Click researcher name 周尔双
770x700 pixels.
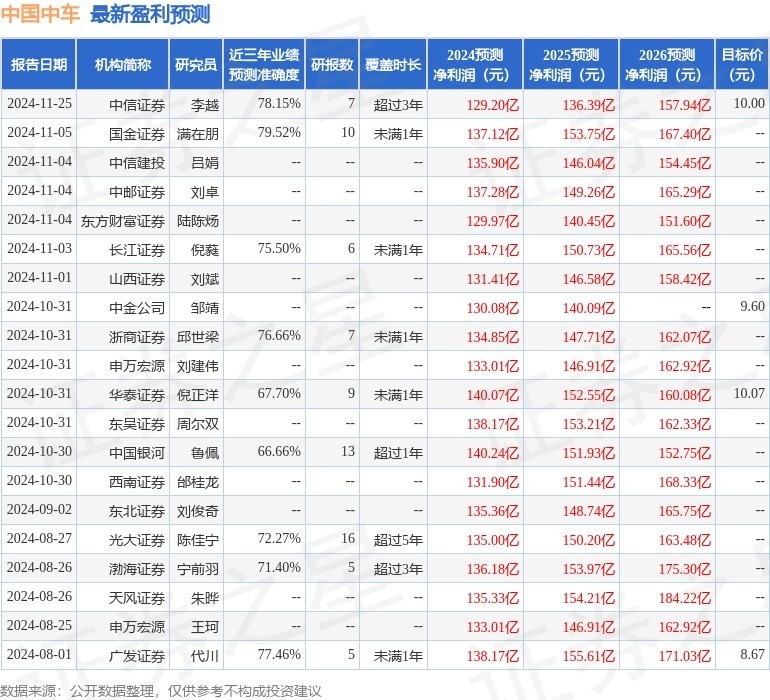(x=198, y=423)
